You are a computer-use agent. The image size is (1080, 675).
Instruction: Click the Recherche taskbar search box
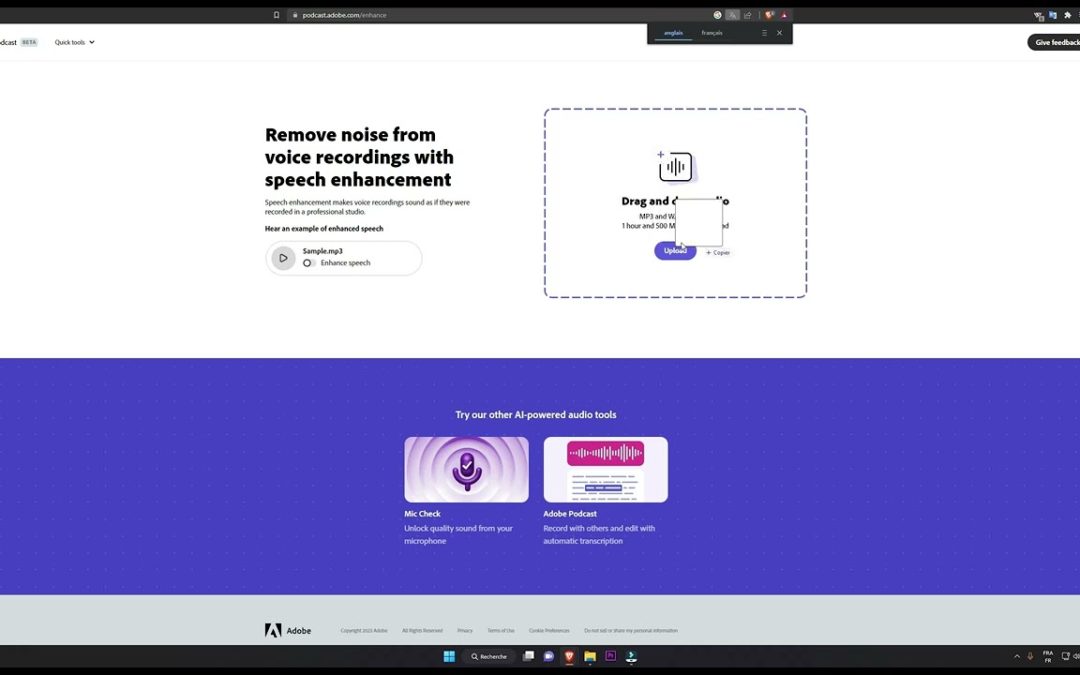point(489,656)
